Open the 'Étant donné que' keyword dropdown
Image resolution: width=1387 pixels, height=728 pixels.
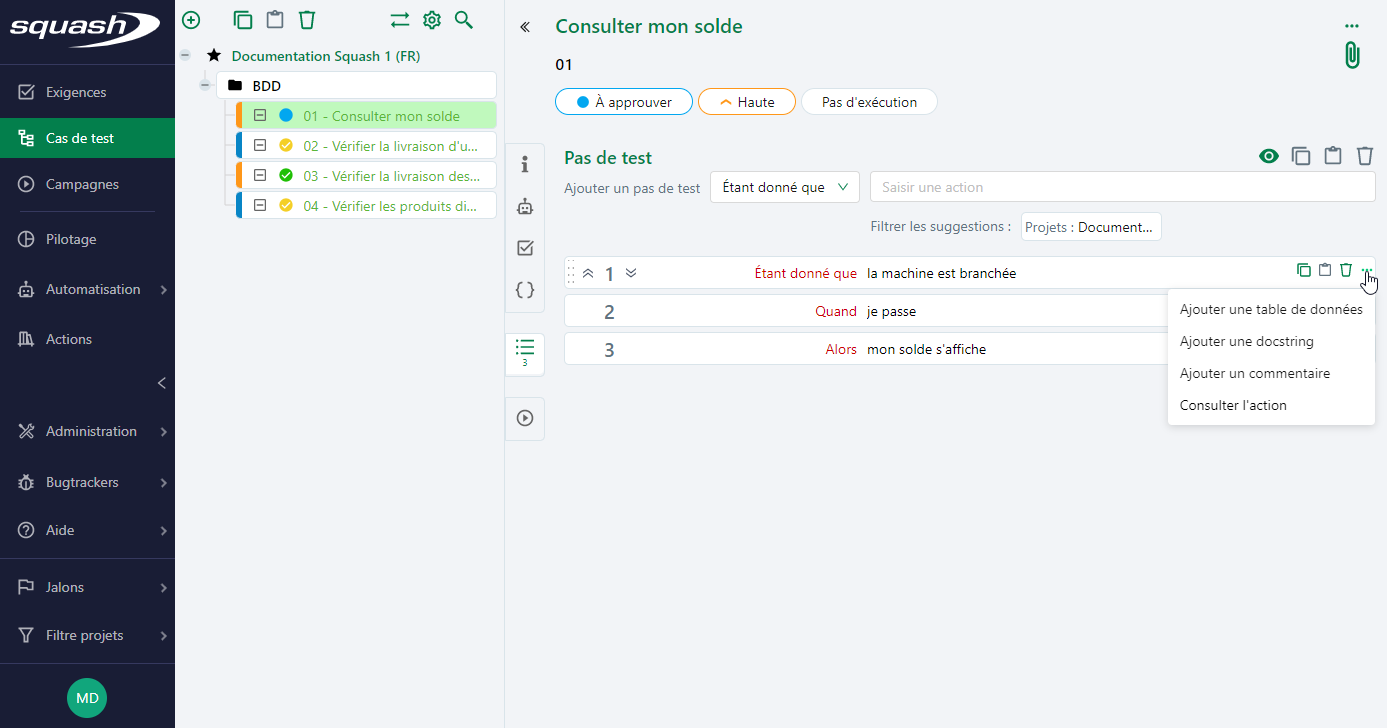784,187
